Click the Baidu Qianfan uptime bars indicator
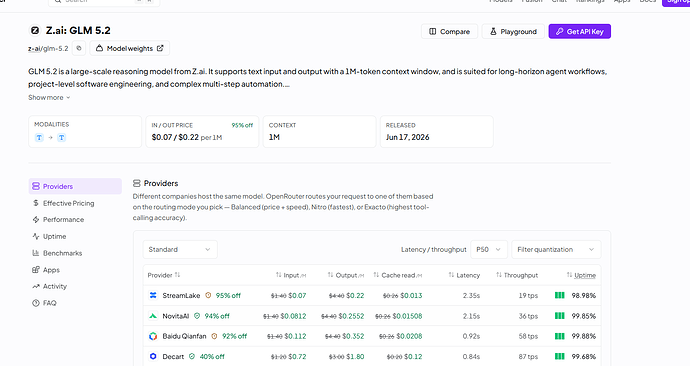The width and height of the screenshot is (690, 366). click(560, 336)
